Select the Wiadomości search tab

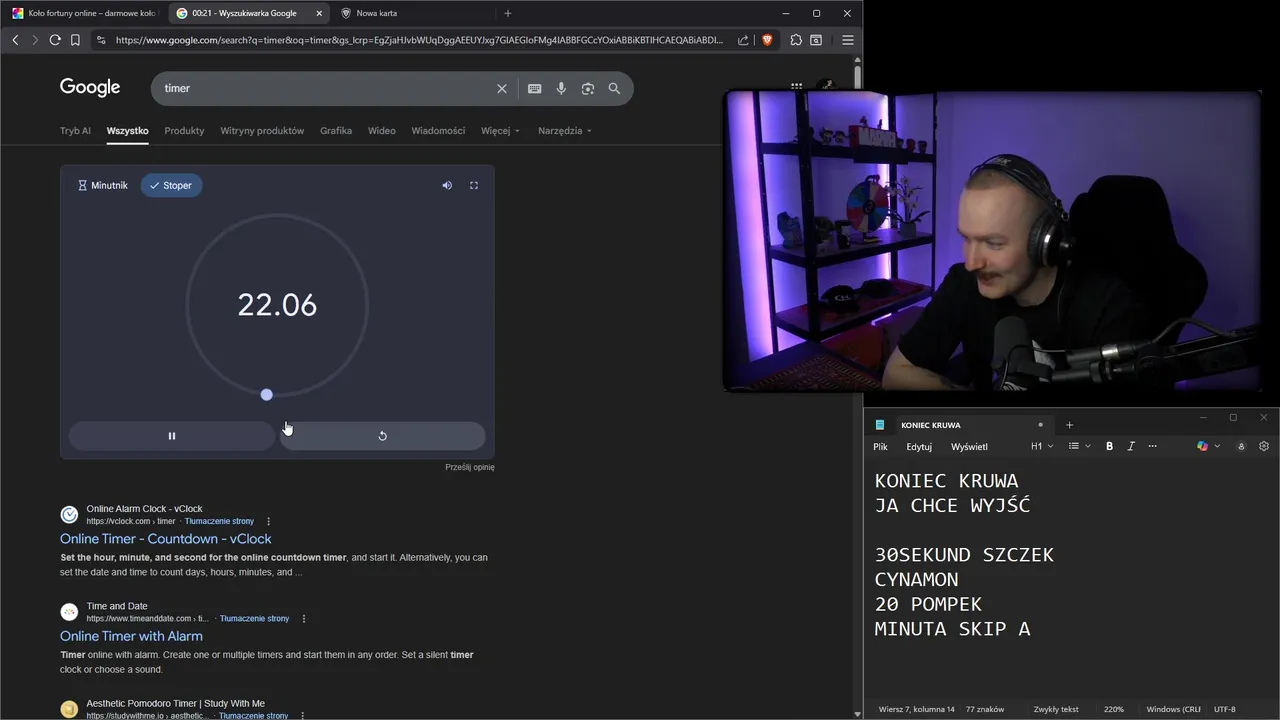click(438, 131)
